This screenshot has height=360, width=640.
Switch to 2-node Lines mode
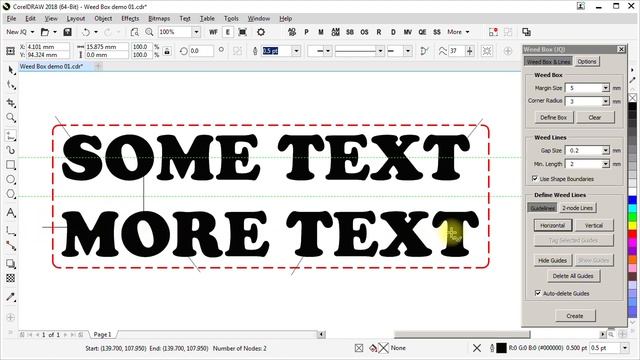coord(578,208)
